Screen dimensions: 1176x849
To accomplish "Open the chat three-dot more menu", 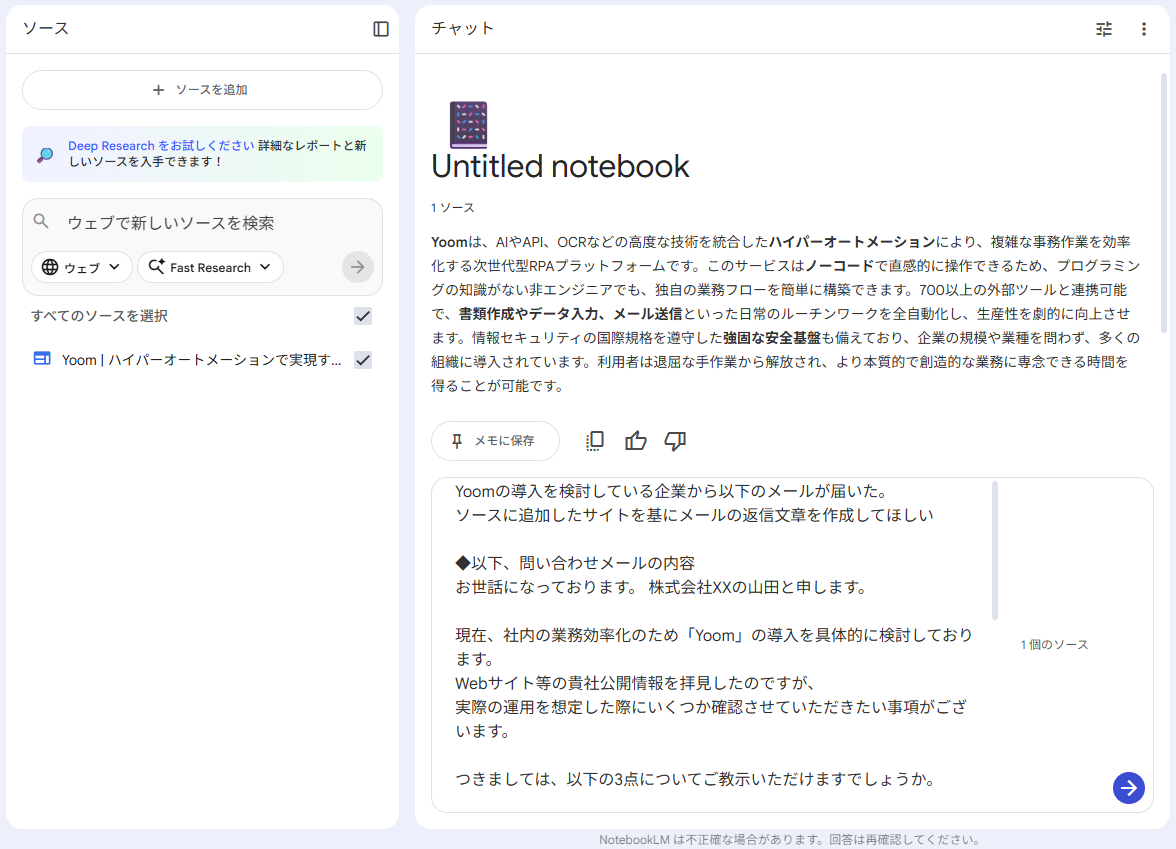I will click(1144, 29).
